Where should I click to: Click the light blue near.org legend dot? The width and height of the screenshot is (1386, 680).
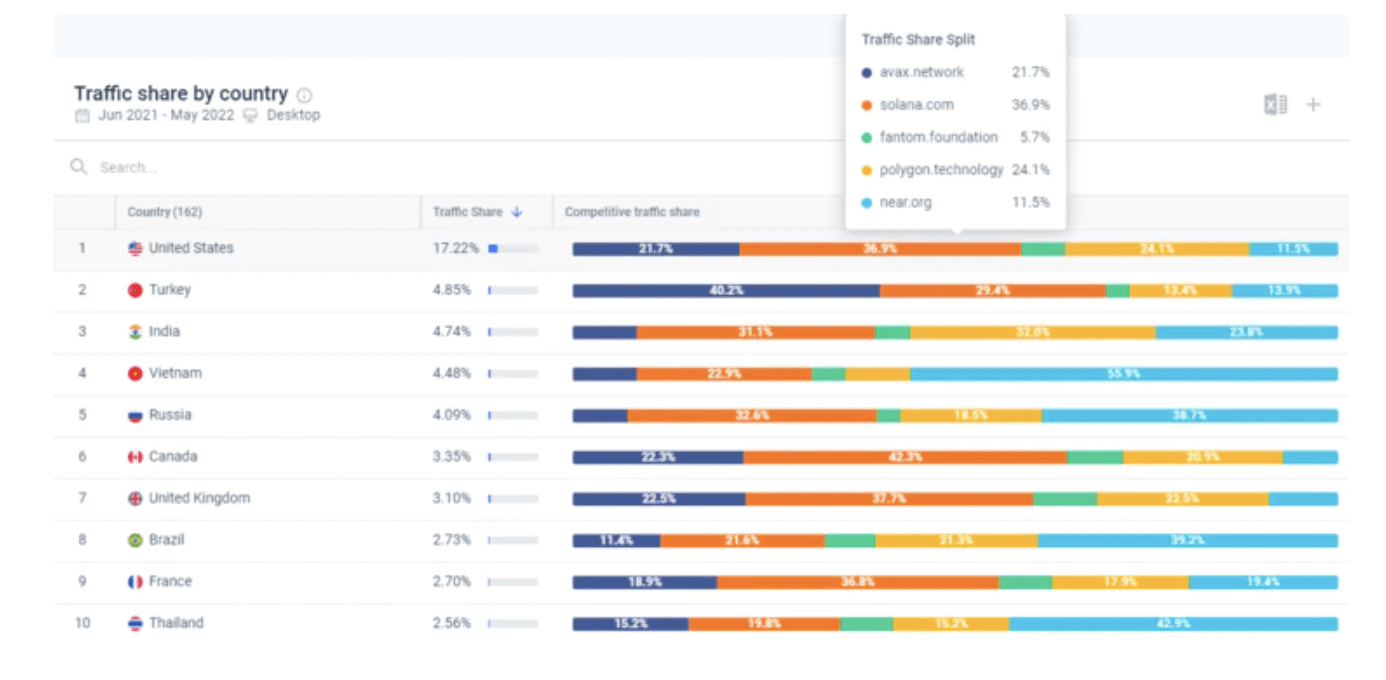point(867,203)
